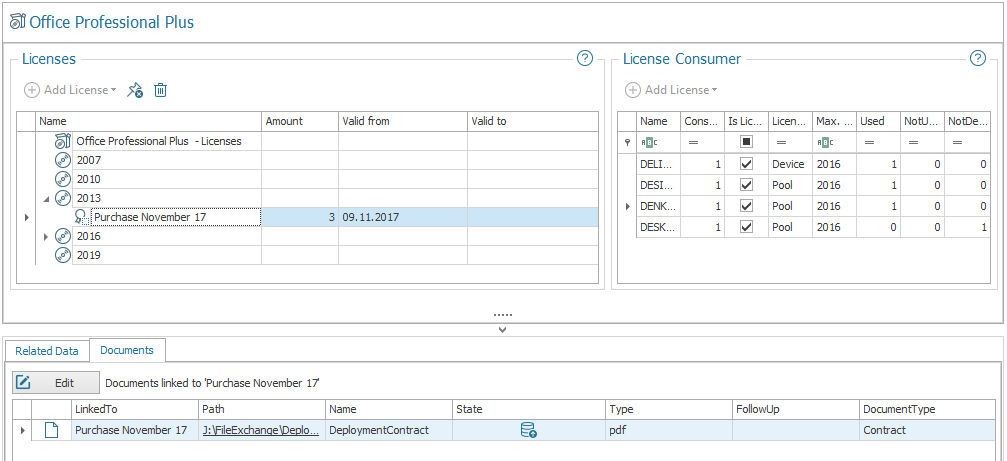1007x461 pixels.
Task: Sort by the Amount column header
Action: coord(300,121)
